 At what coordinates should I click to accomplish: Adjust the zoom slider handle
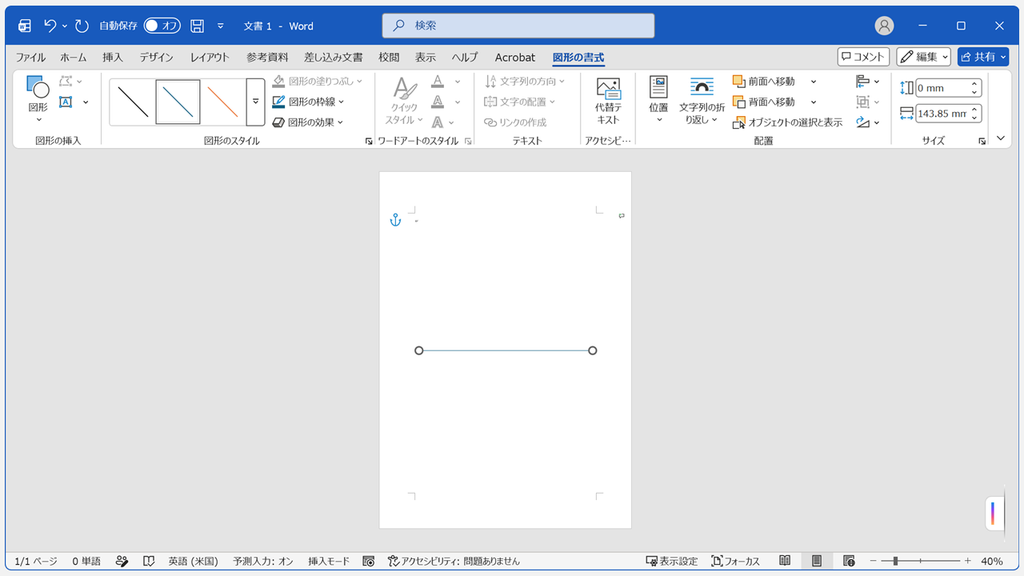pos(895,561)
